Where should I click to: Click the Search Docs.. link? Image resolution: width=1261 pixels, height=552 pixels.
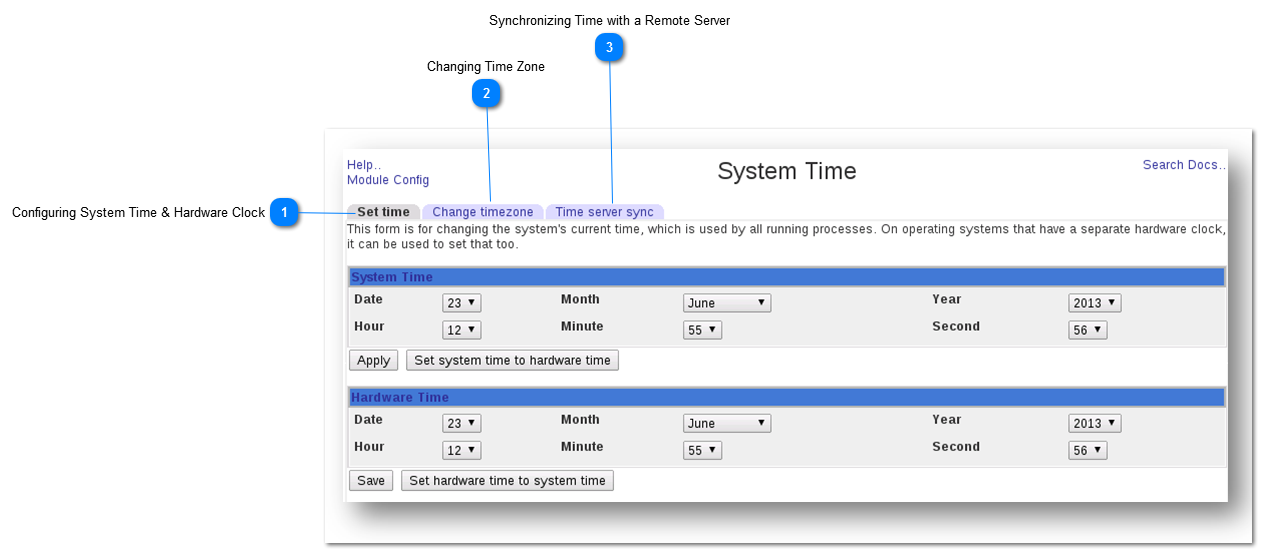coord(1185,165)
